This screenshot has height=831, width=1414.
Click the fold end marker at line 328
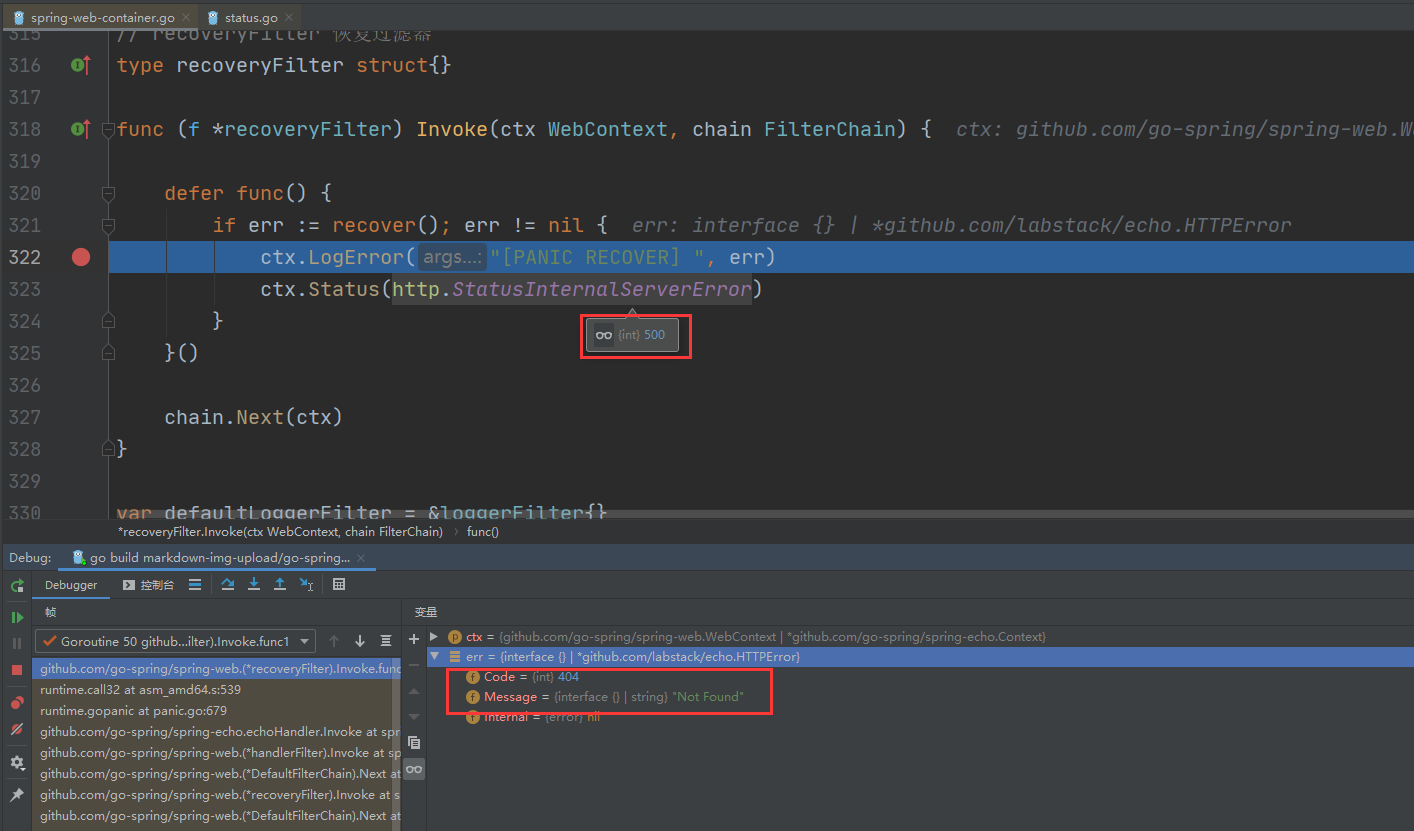click(108, 449)
